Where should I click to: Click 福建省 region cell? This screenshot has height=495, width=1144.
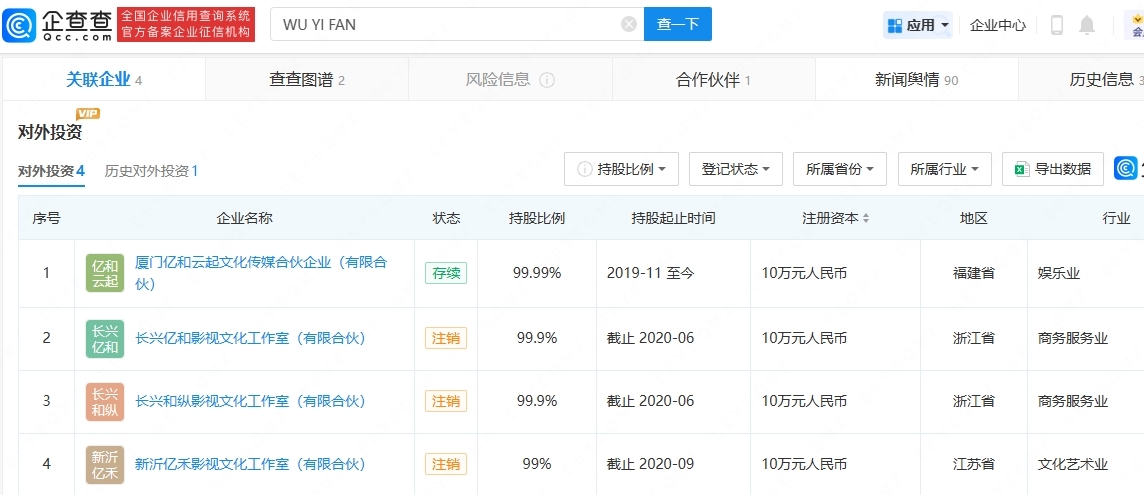point(973,273)
